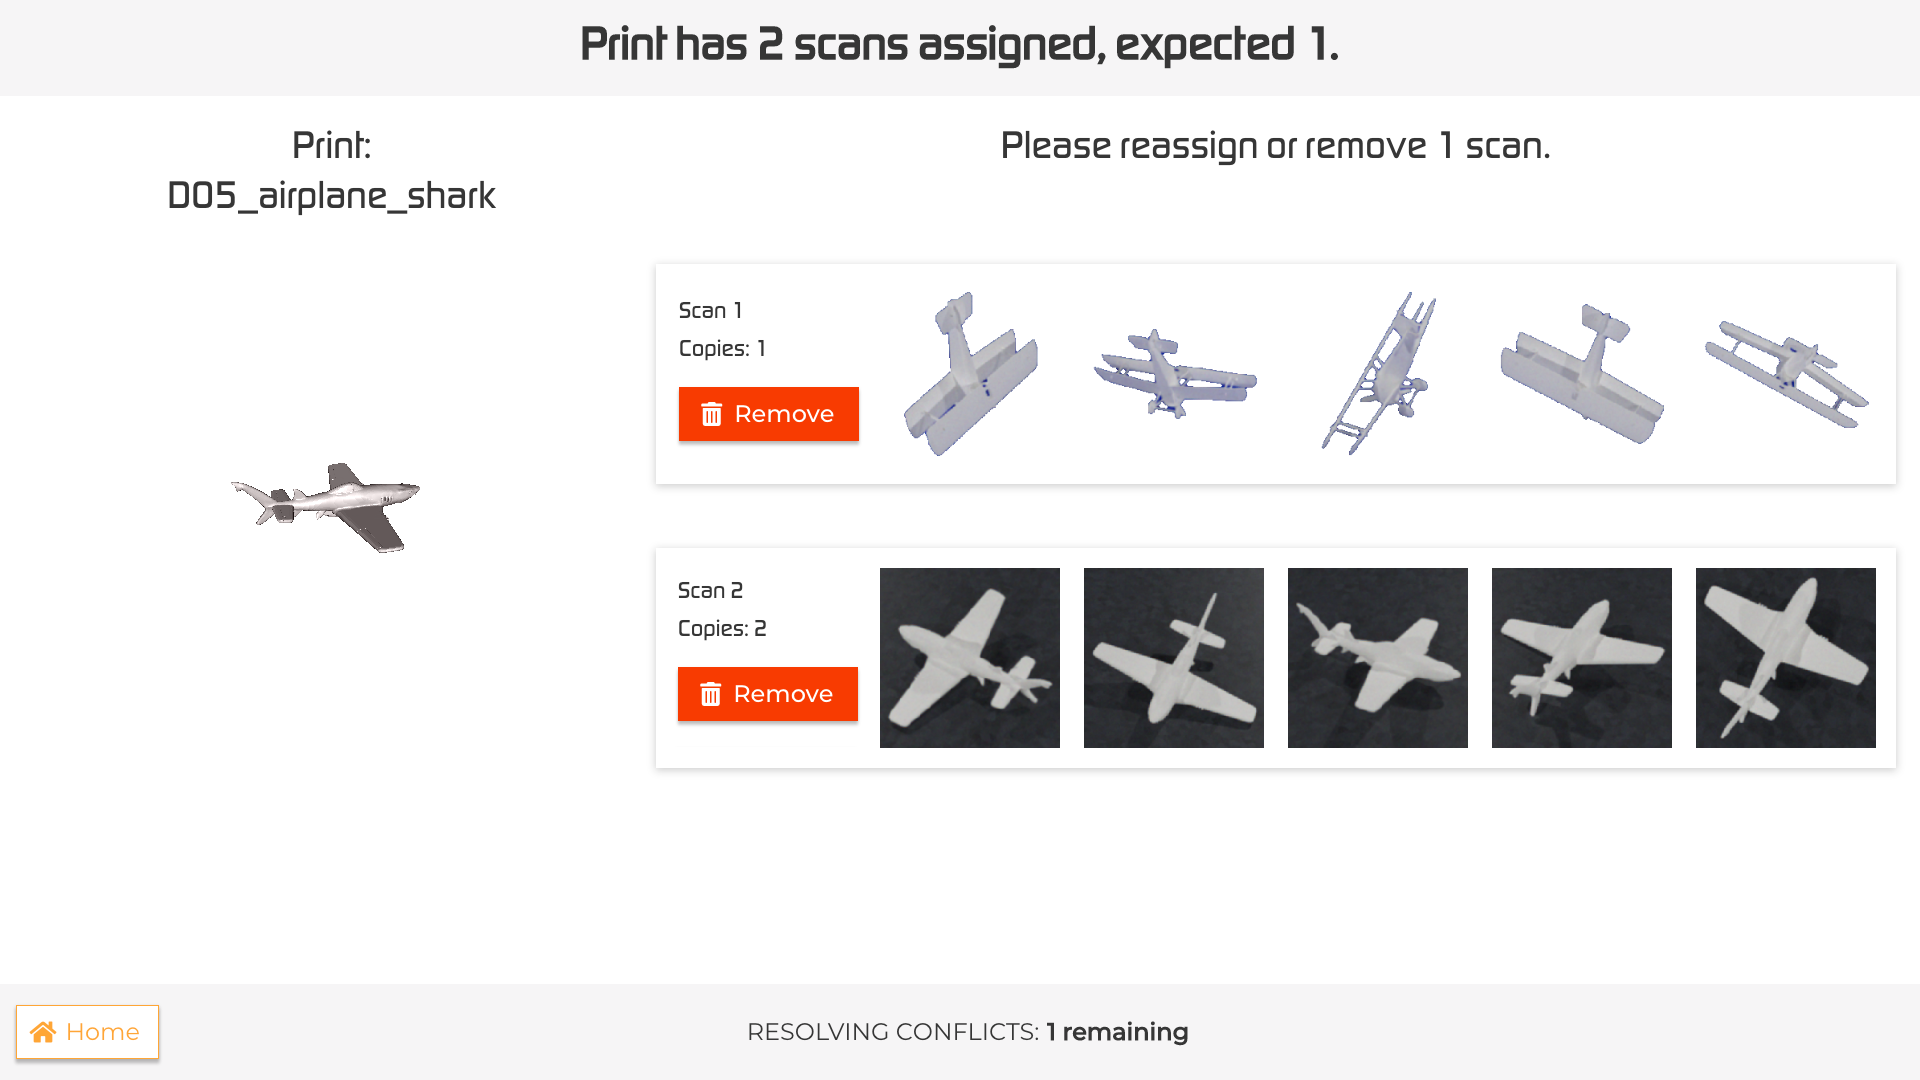This screenshot has height=1080, width=1920.
Task: Click the trash icon on Scan 1 Remove button
Action: pos(712,414)
